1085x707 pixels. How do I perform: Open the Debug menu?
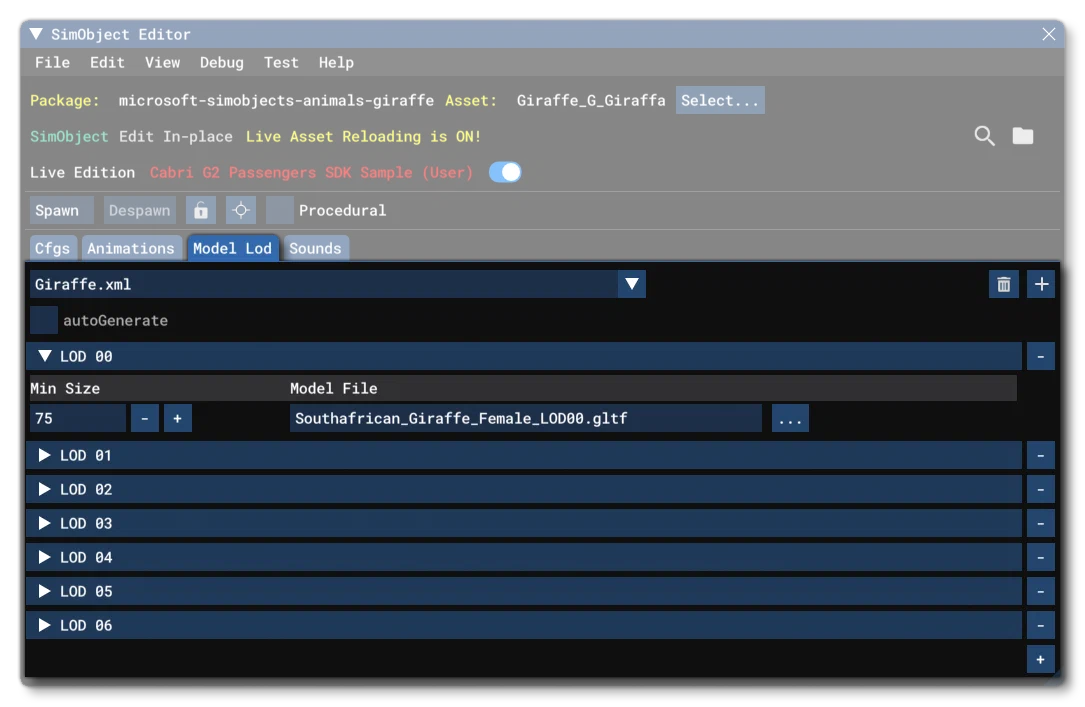tap(221, 62)
